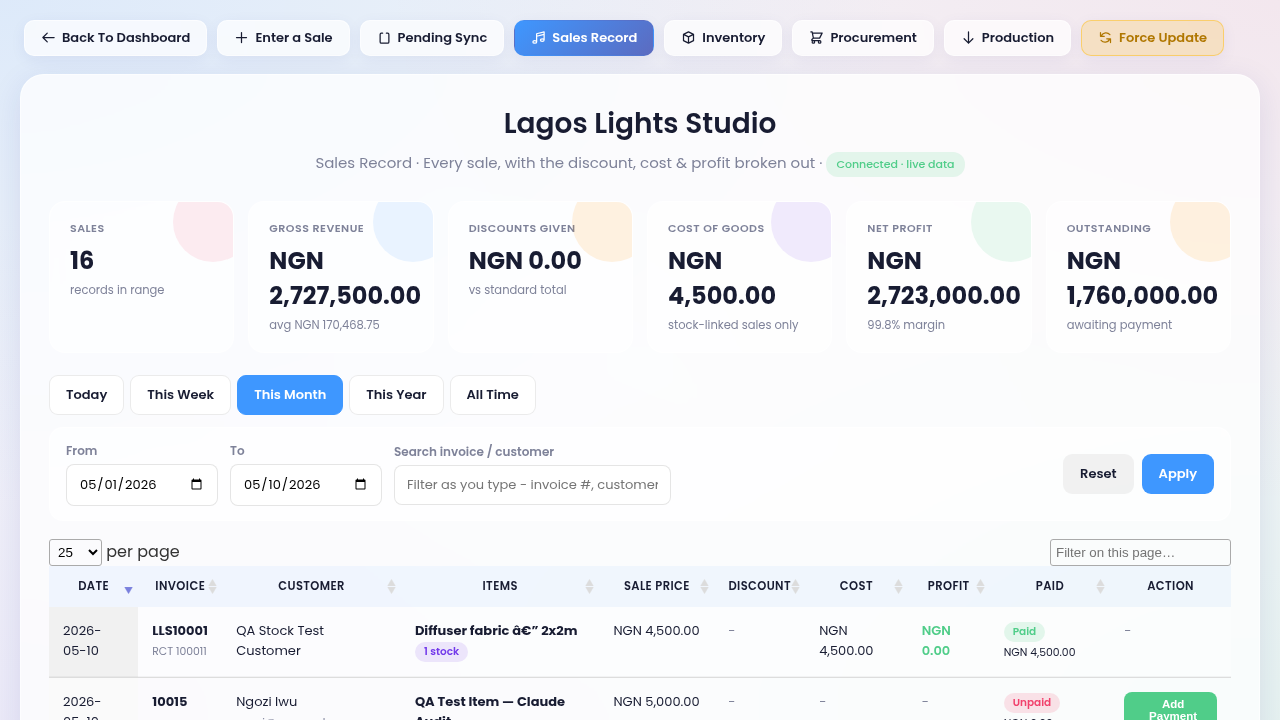Select the This Month range filter
1280x720 pixels.
pyautogui.click(x=290, y=395)
